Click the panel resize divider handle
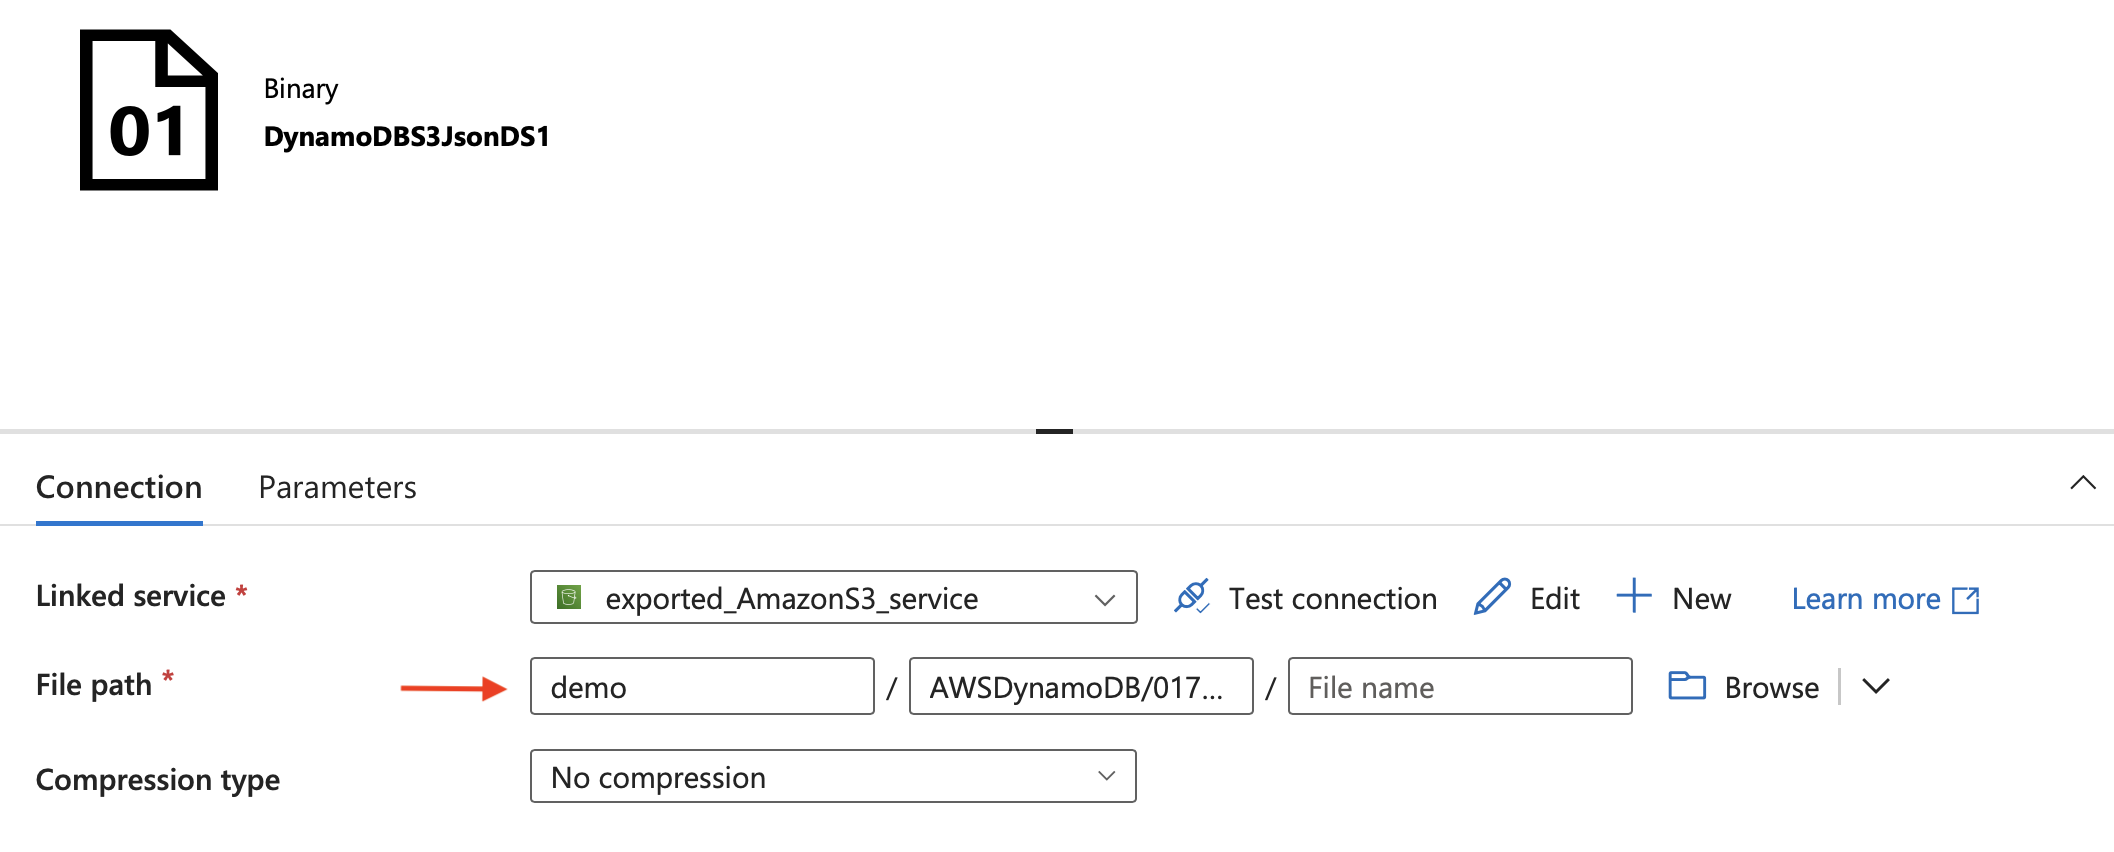This screenshot has width=2114, height=852. (1054, 431)
